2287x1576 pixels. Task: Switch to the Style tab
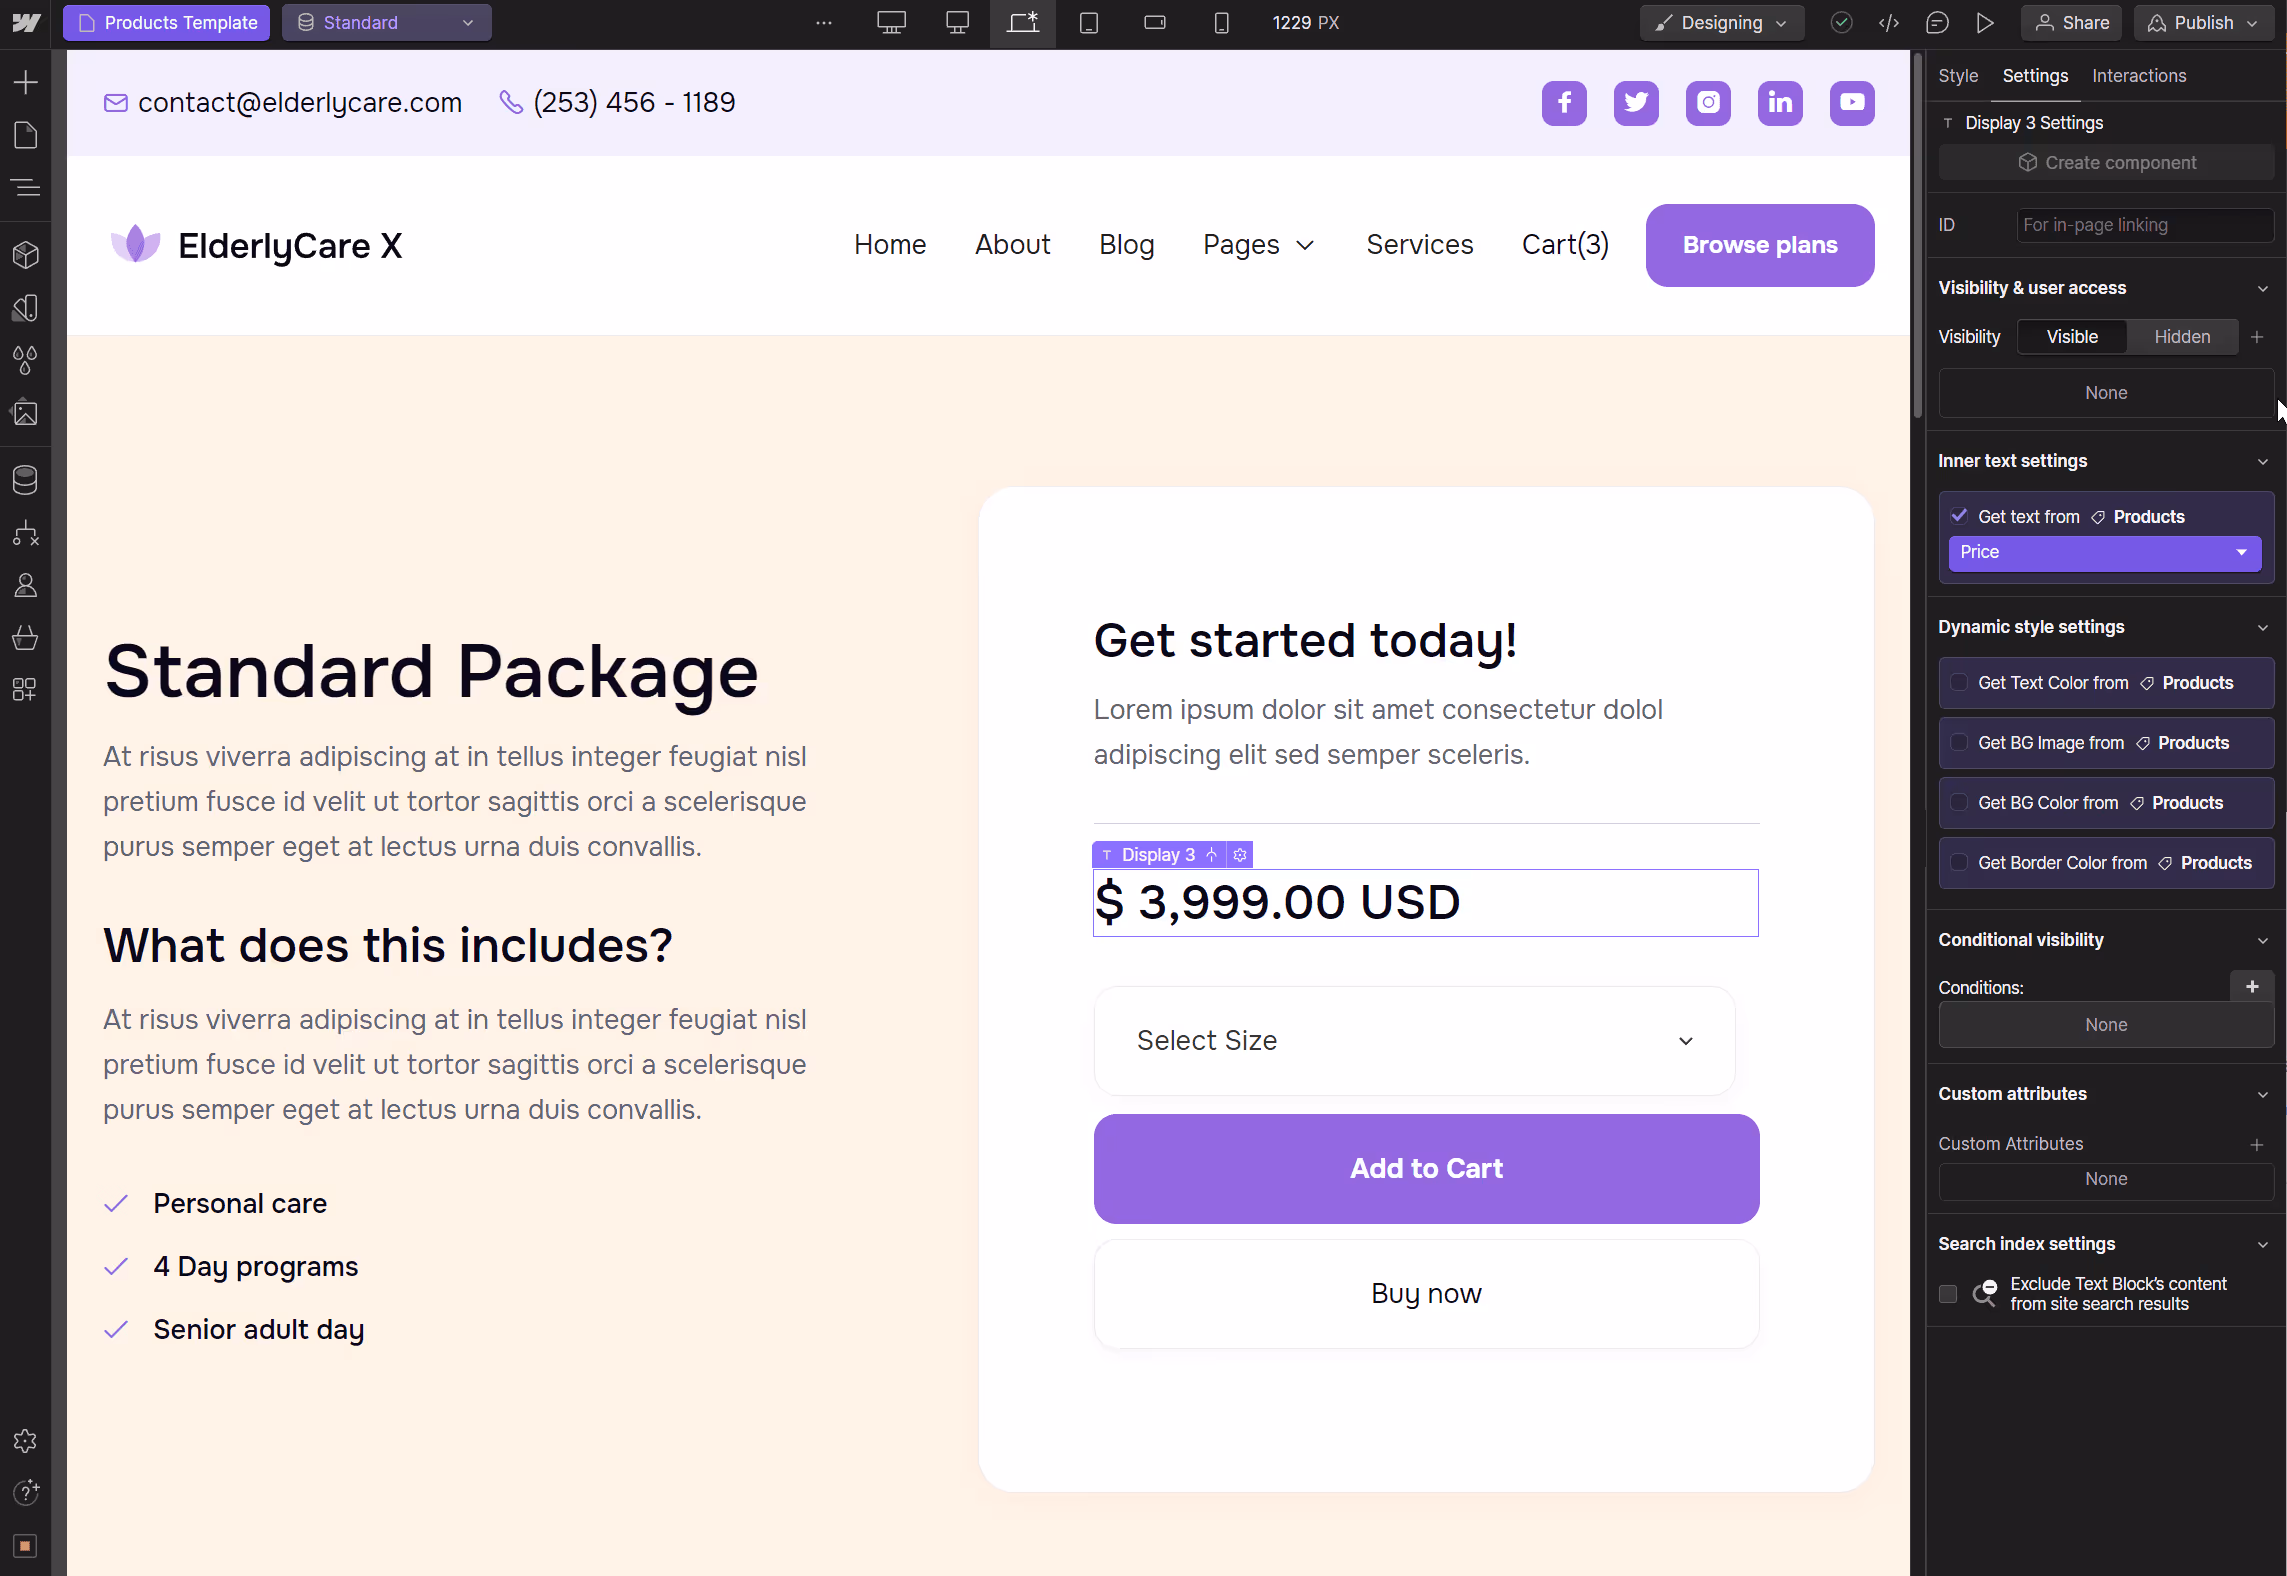[1958, 75]
